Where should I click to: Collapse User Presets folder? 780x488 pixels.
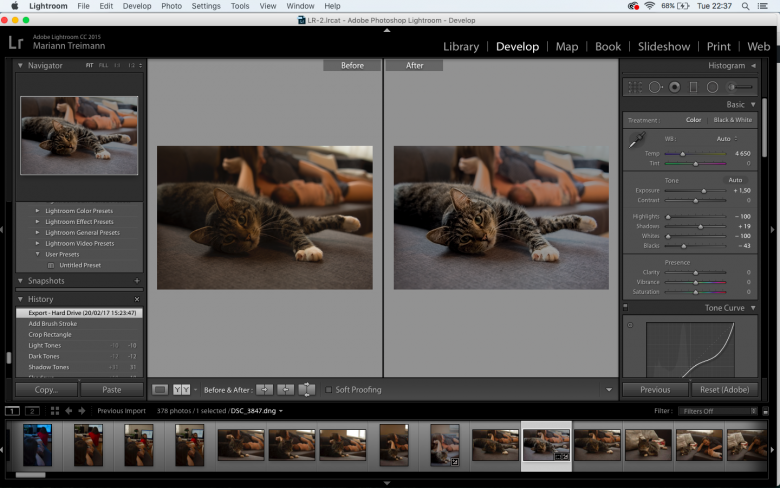(x=37, y=254)
